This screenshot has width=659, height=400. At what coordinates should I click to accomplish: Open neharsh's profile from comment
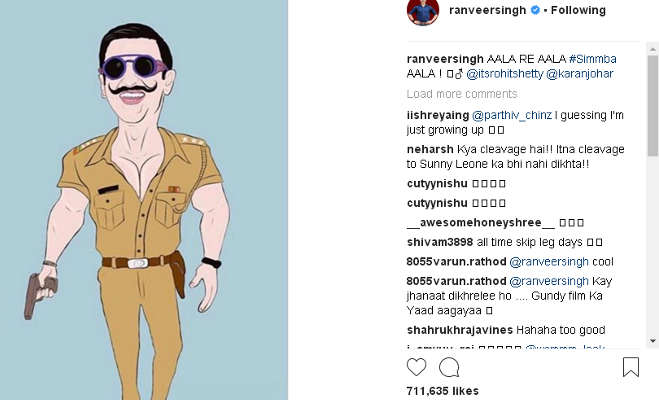coord(430,149)
